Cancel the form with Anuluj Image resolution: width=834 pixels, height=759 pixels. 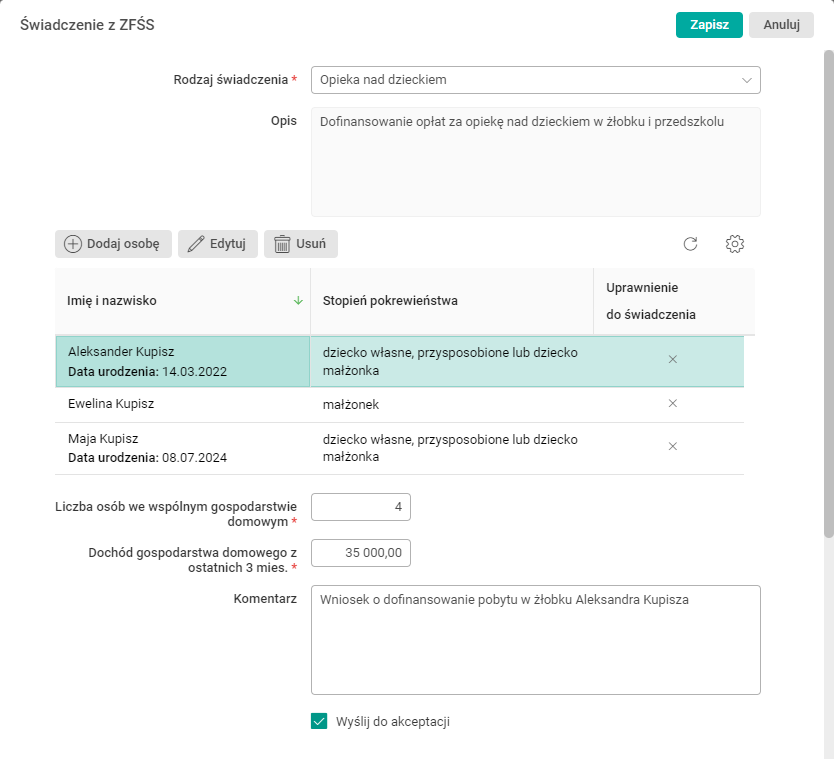click(781, 24)
